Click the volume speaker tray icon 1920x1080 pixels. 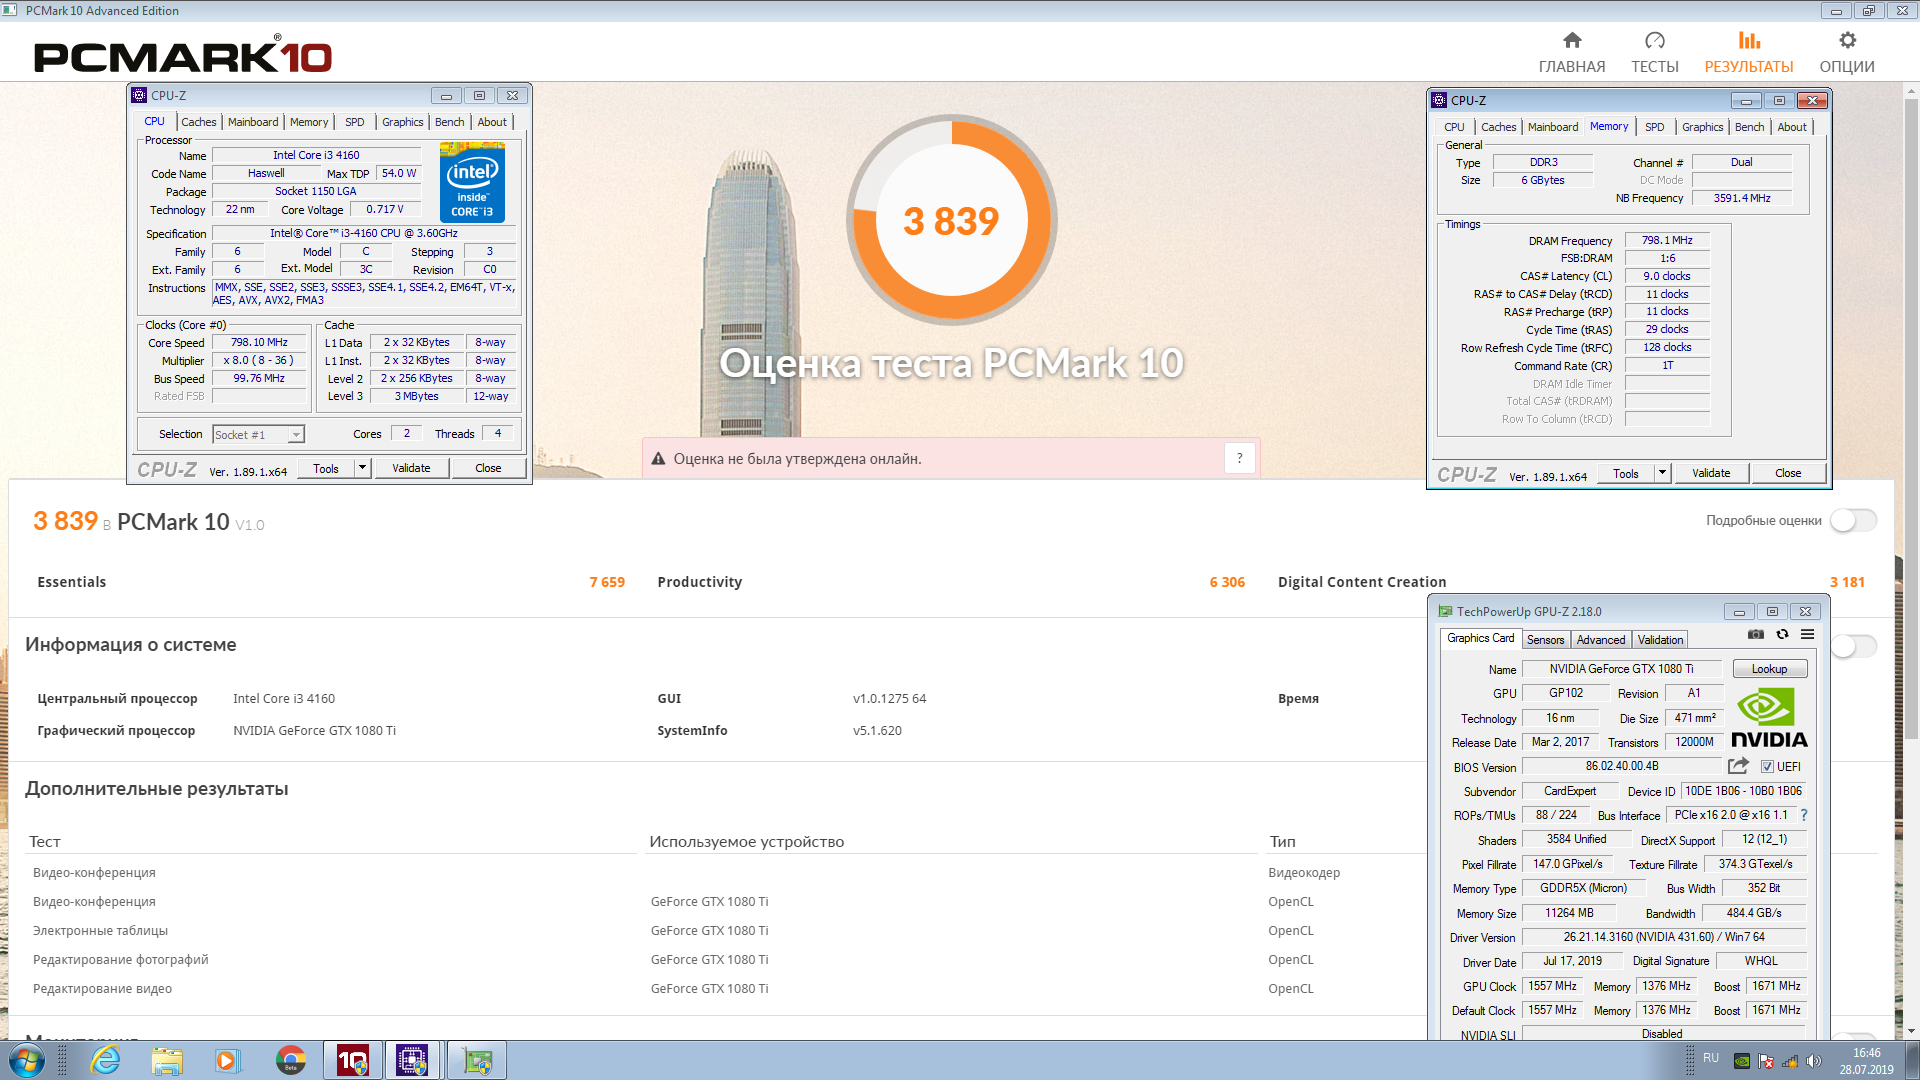point(1814,1061)
